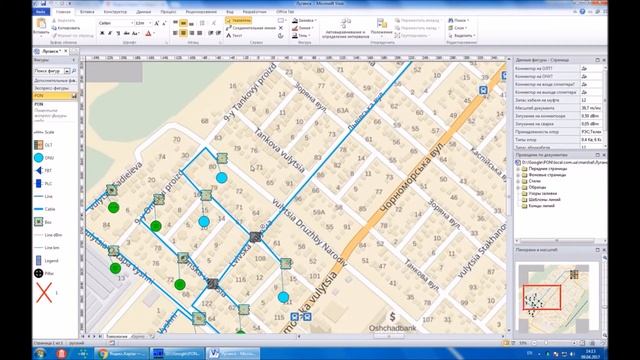Open the font color dropdown arrow

click(x=155, y=33)
